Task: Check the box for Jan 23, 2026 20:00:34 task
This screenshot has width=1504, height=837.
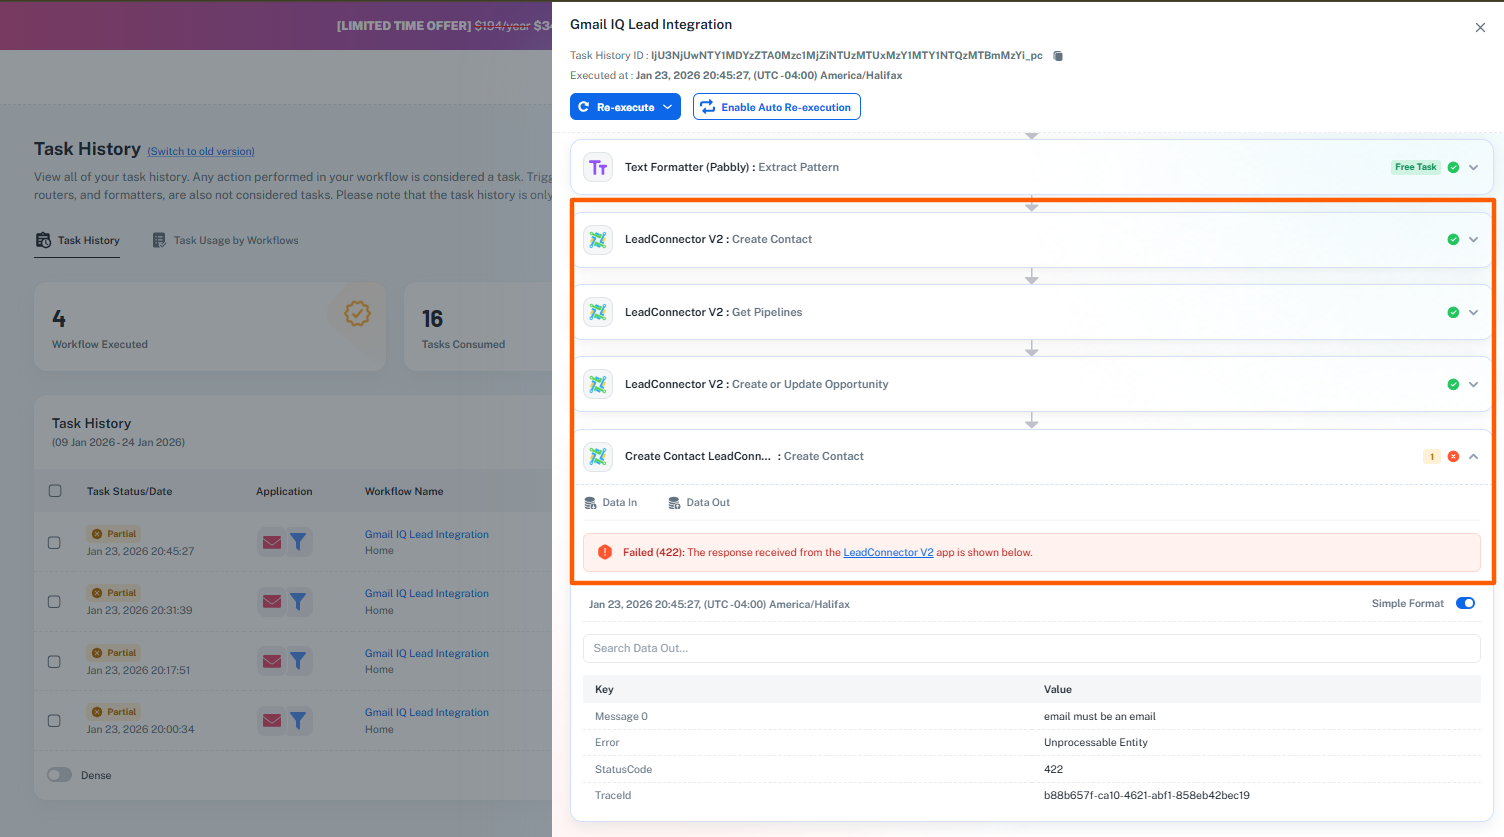Action: click(x=54, y=720)
